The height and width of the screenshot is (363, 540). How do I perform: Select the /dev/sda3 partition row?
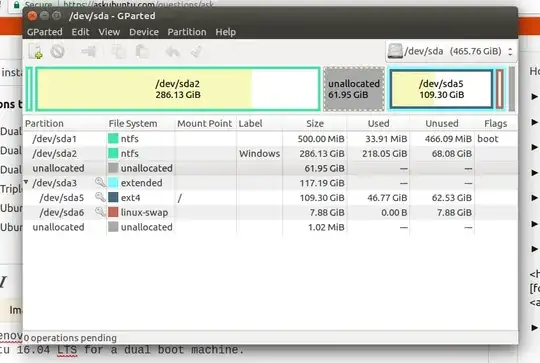[270, 183]
